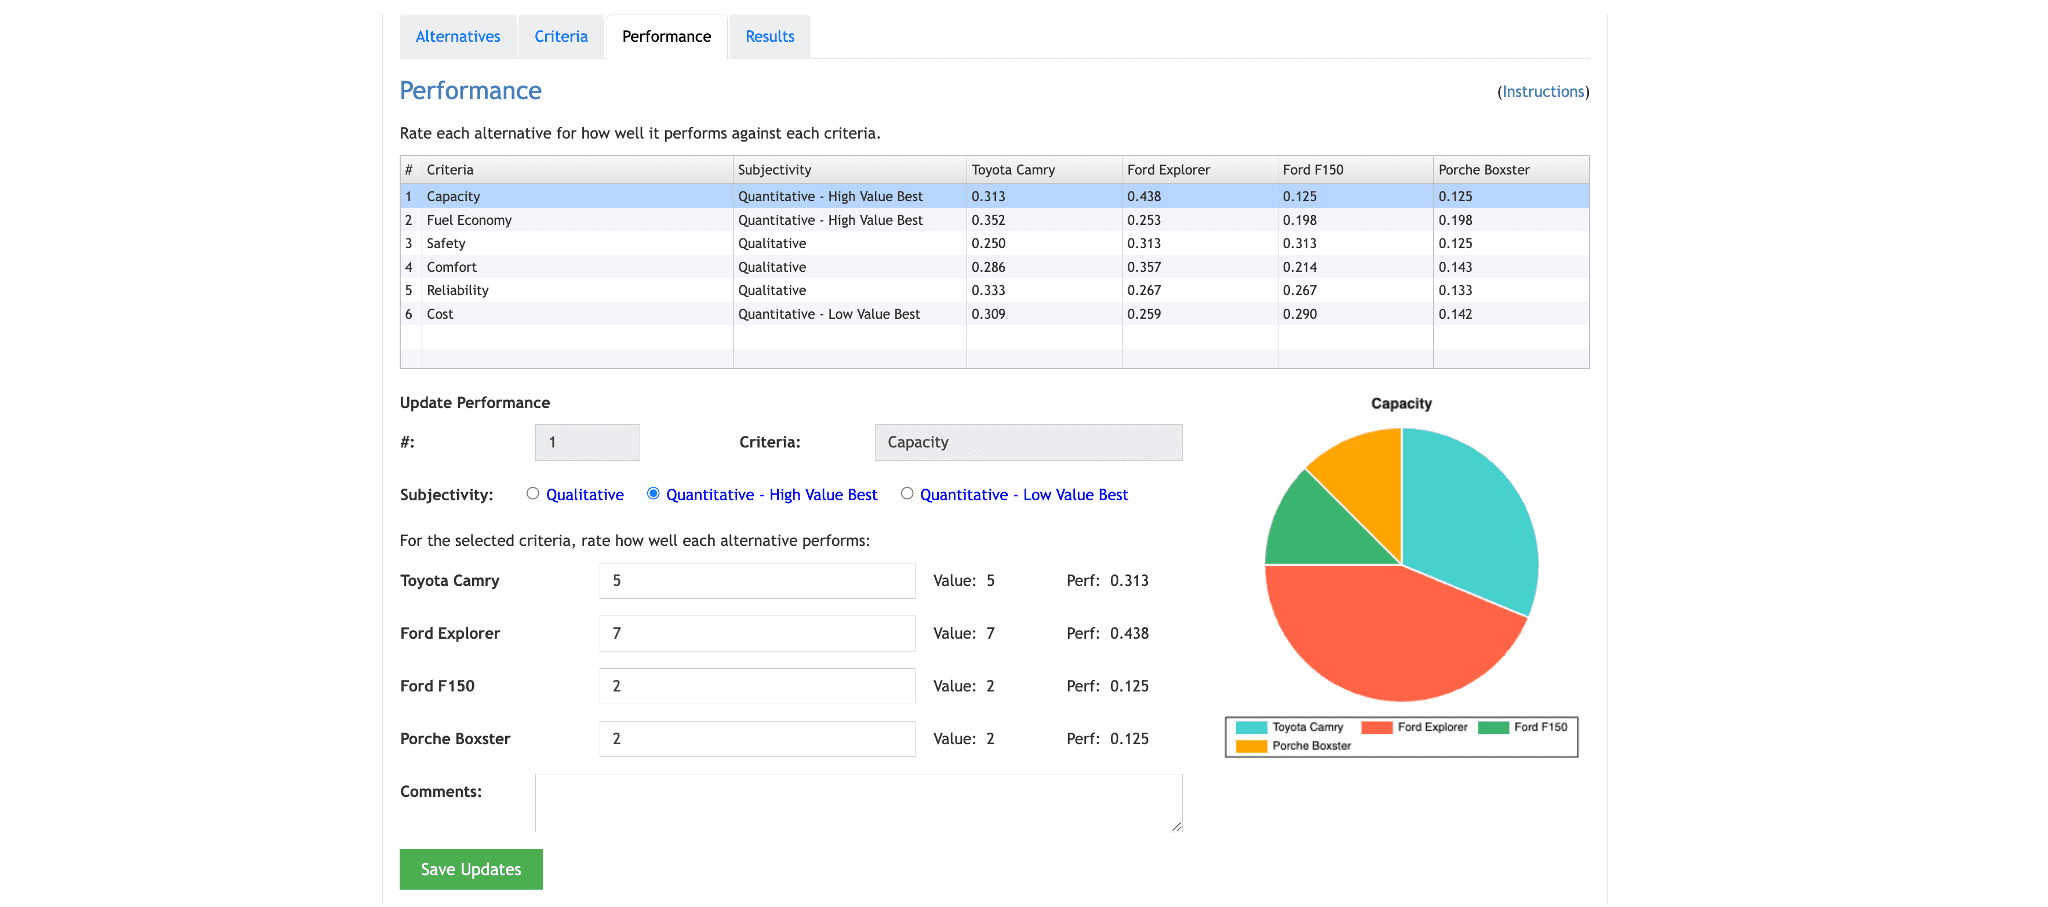The image size is (2048, 907).
Task: Click the disabled # number field
Action: coord(587,442)
